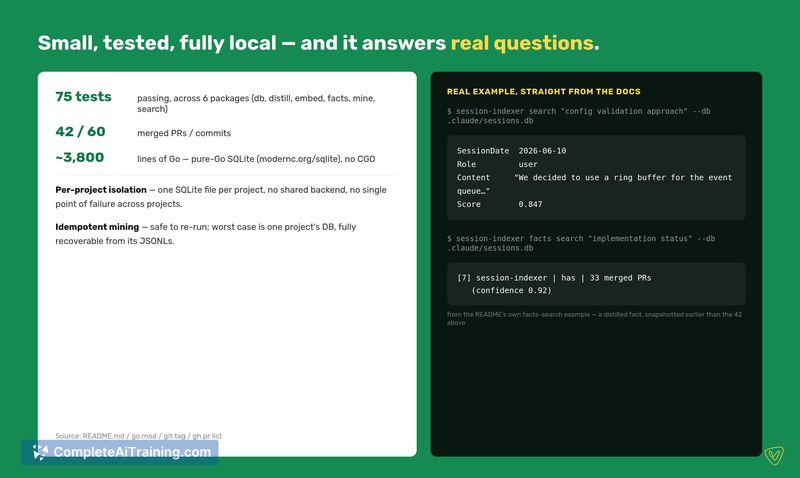Click the 'session-indexer search "config validation approach"' command

pos(579,116)
